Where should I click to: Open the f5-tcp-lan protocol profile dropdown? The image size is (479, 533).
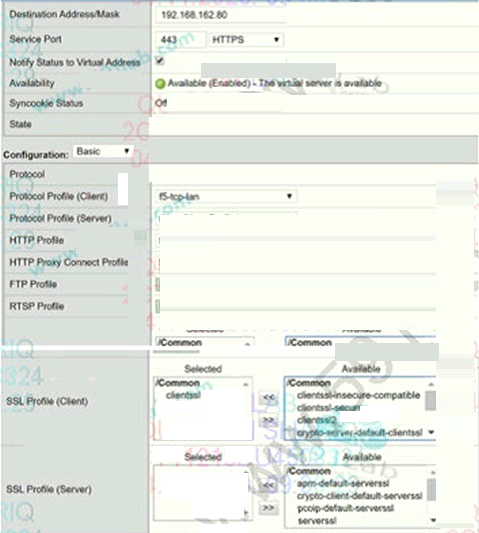coord(226,196)
